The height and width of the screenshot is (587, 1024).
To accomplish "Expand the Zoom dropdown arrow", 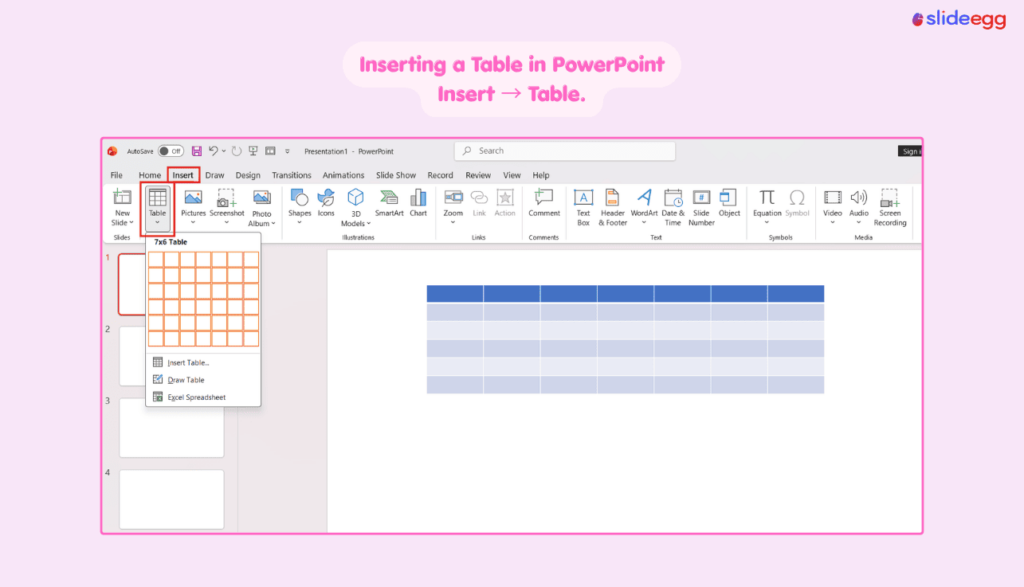I will coord(453,223).
